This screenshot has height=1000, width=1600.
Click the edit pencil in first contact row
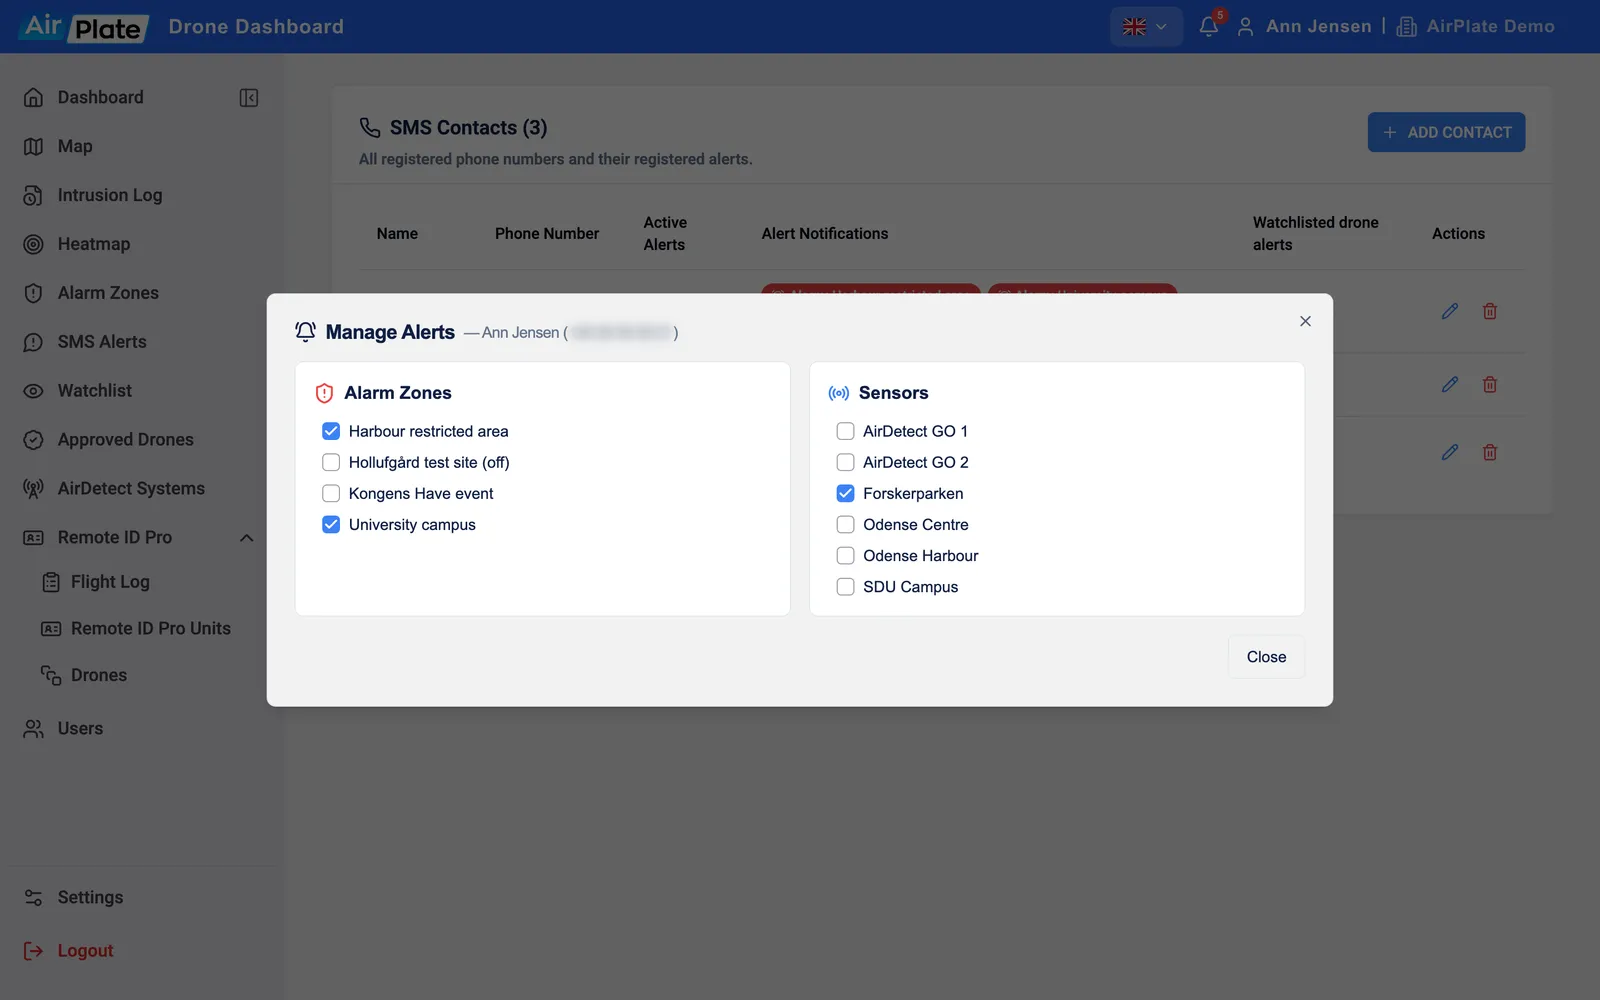click(1449, 311)
